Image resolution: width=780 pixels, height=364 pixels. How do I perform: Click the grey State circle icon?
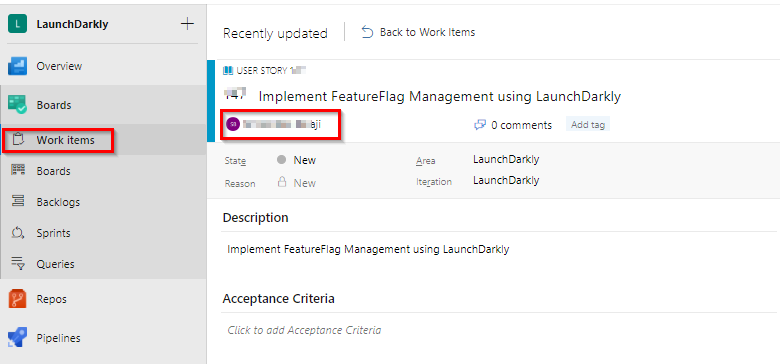pyautogui.click(x=282, y=160)
